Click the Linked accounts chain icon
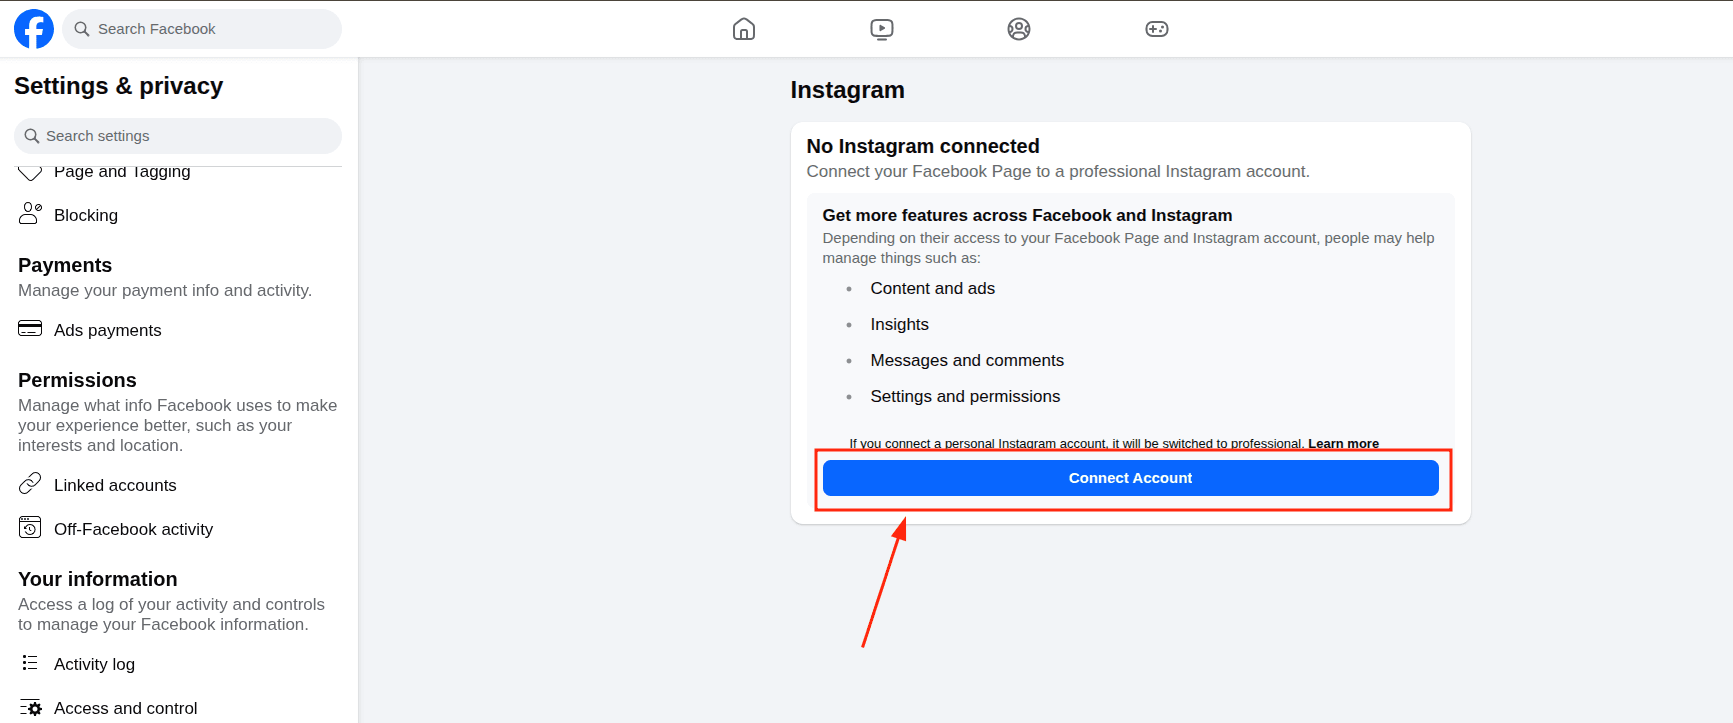The image size is (1733, 723). click(x=30, y=484)
